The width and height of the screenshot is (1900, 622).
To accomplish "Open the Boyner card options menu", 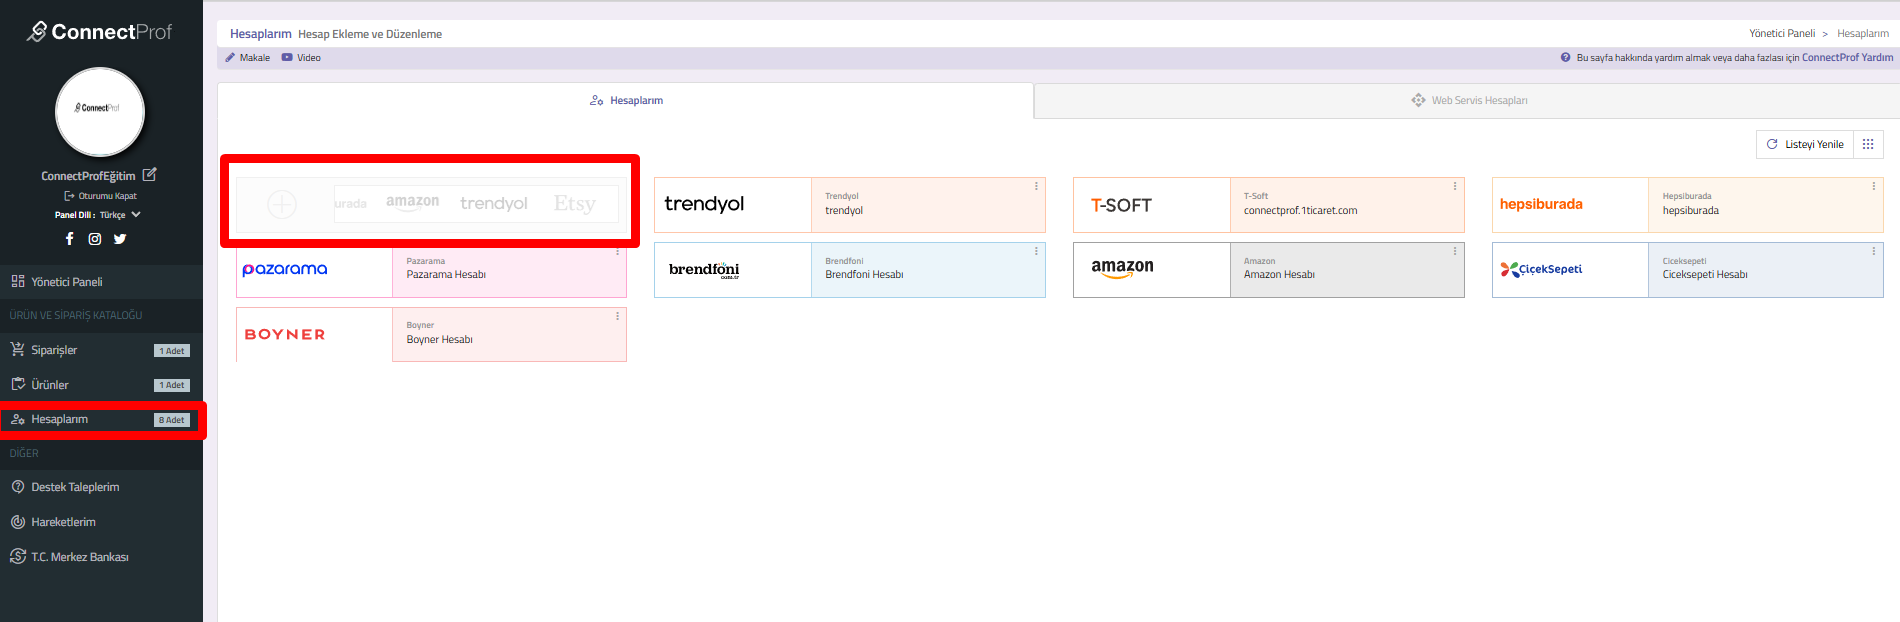I will [x=617, y=316].
